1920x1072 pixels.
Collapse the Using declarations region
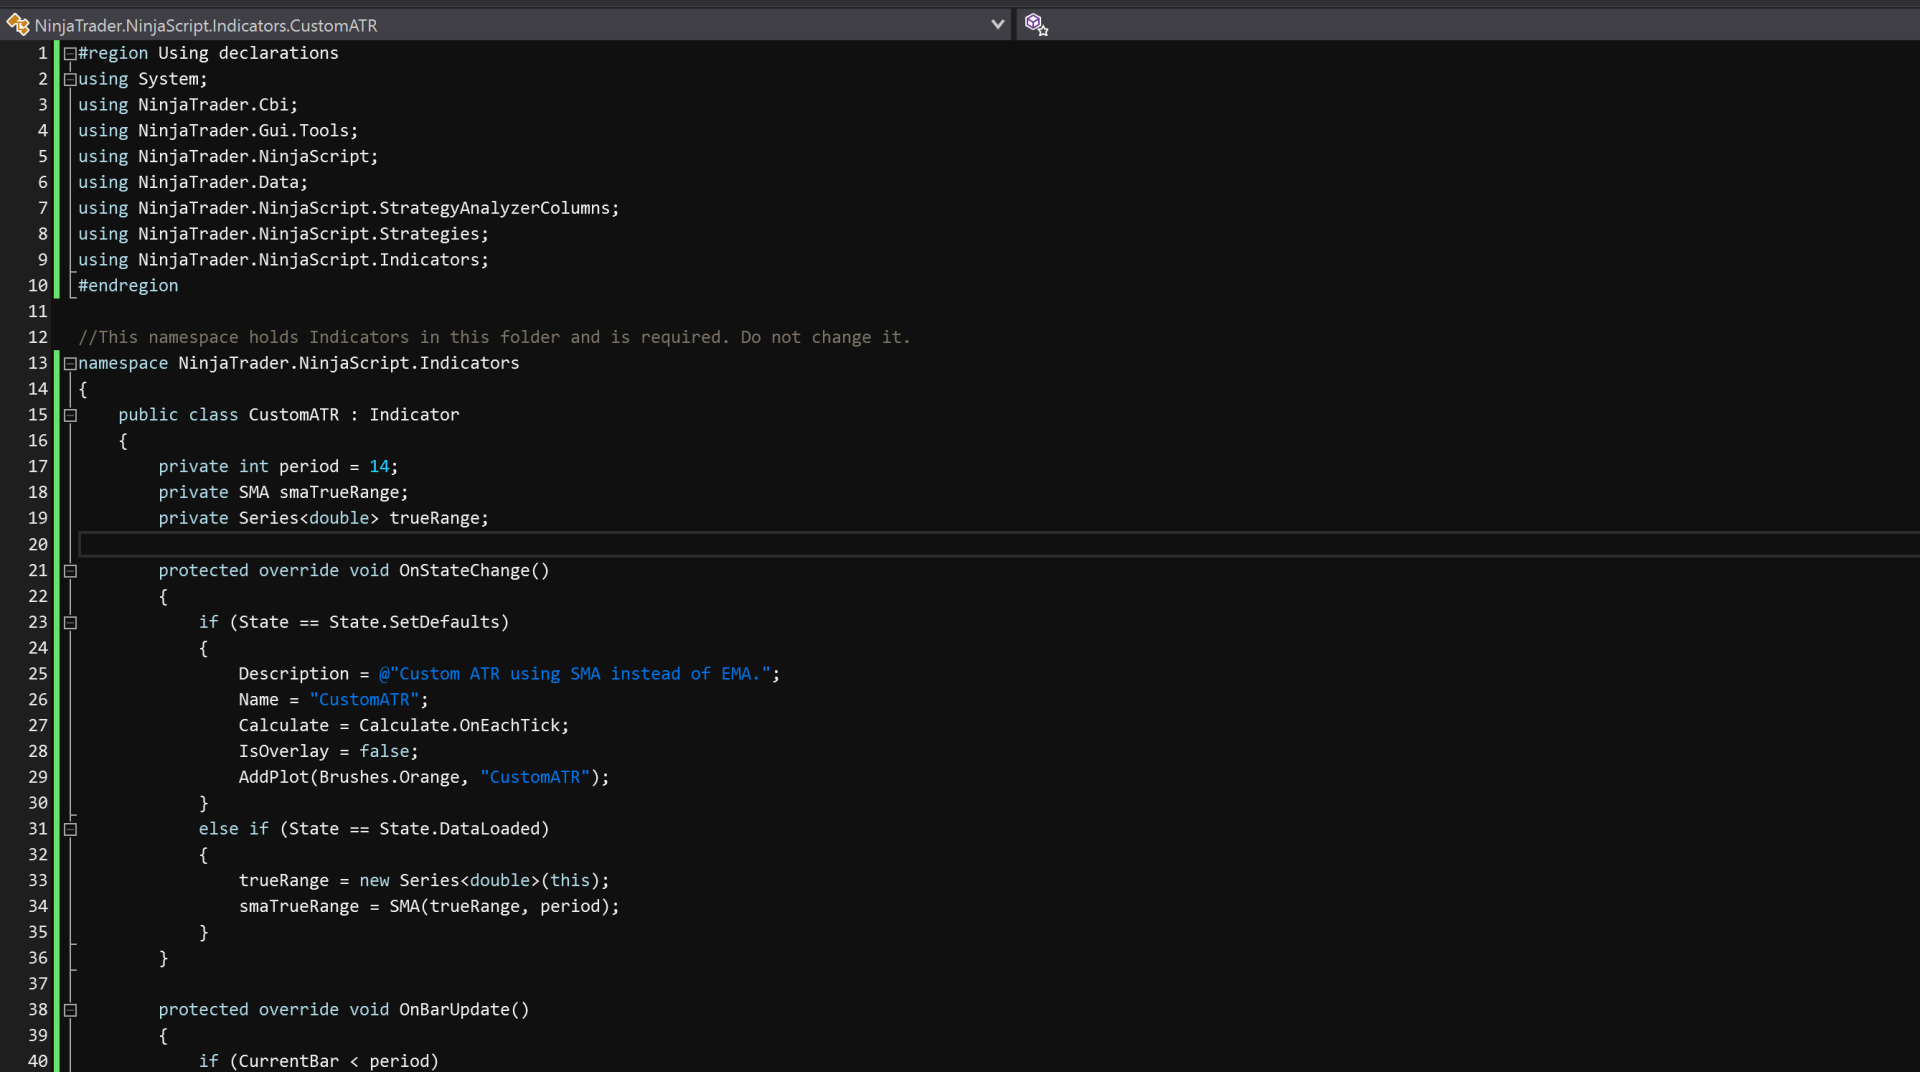[70, 54]
